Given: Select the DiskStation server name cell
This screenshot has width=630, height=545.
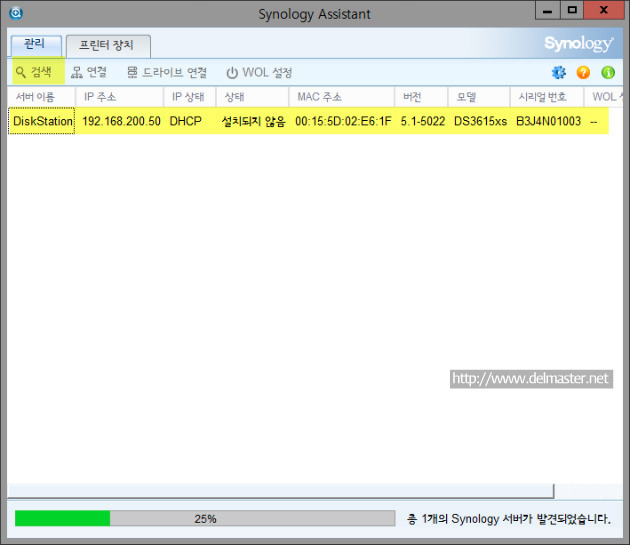Looking at the screenshot, I should point(42,121).
